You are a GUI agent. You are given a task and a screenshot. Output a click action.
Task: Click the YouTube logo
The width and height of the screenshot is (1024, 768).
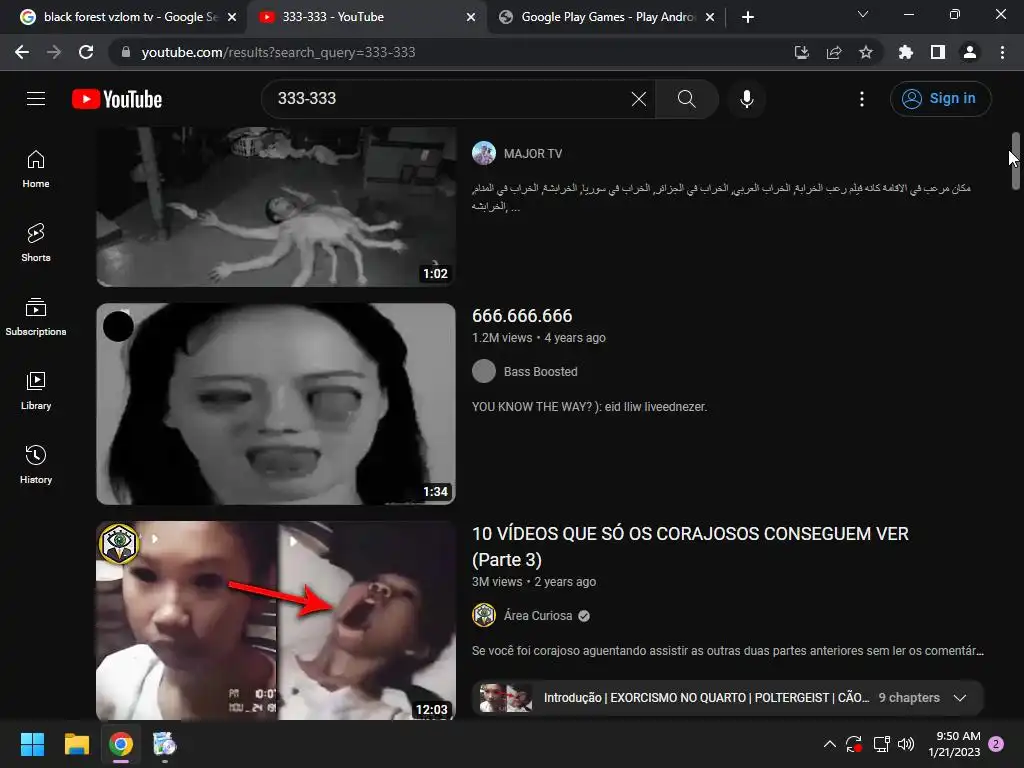[117, 99]
